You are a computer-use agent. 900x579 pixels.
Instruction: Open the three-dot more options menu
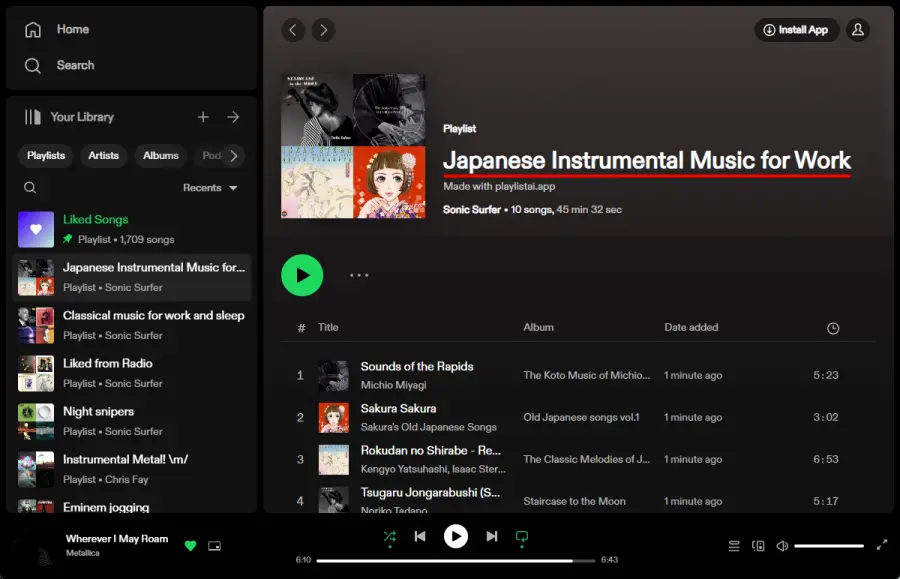click(359, 275)
